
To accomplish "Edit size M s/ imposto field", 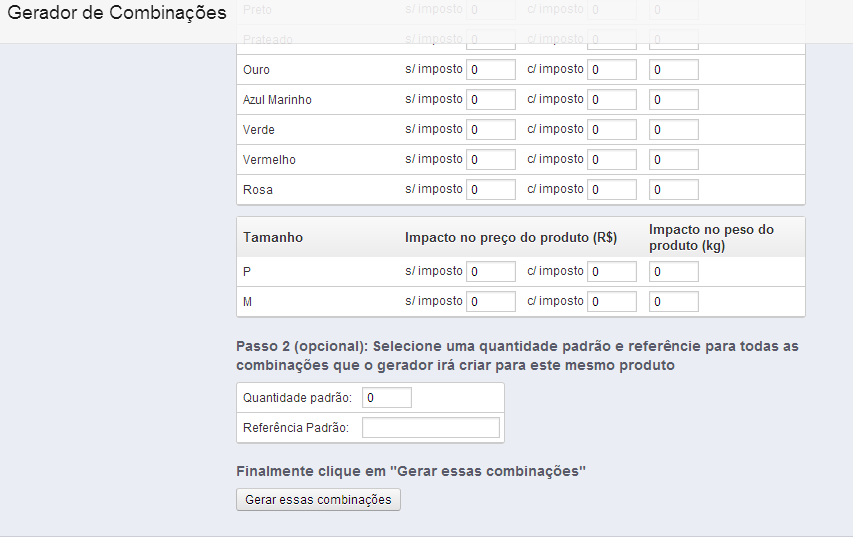I will coord(491,301).
